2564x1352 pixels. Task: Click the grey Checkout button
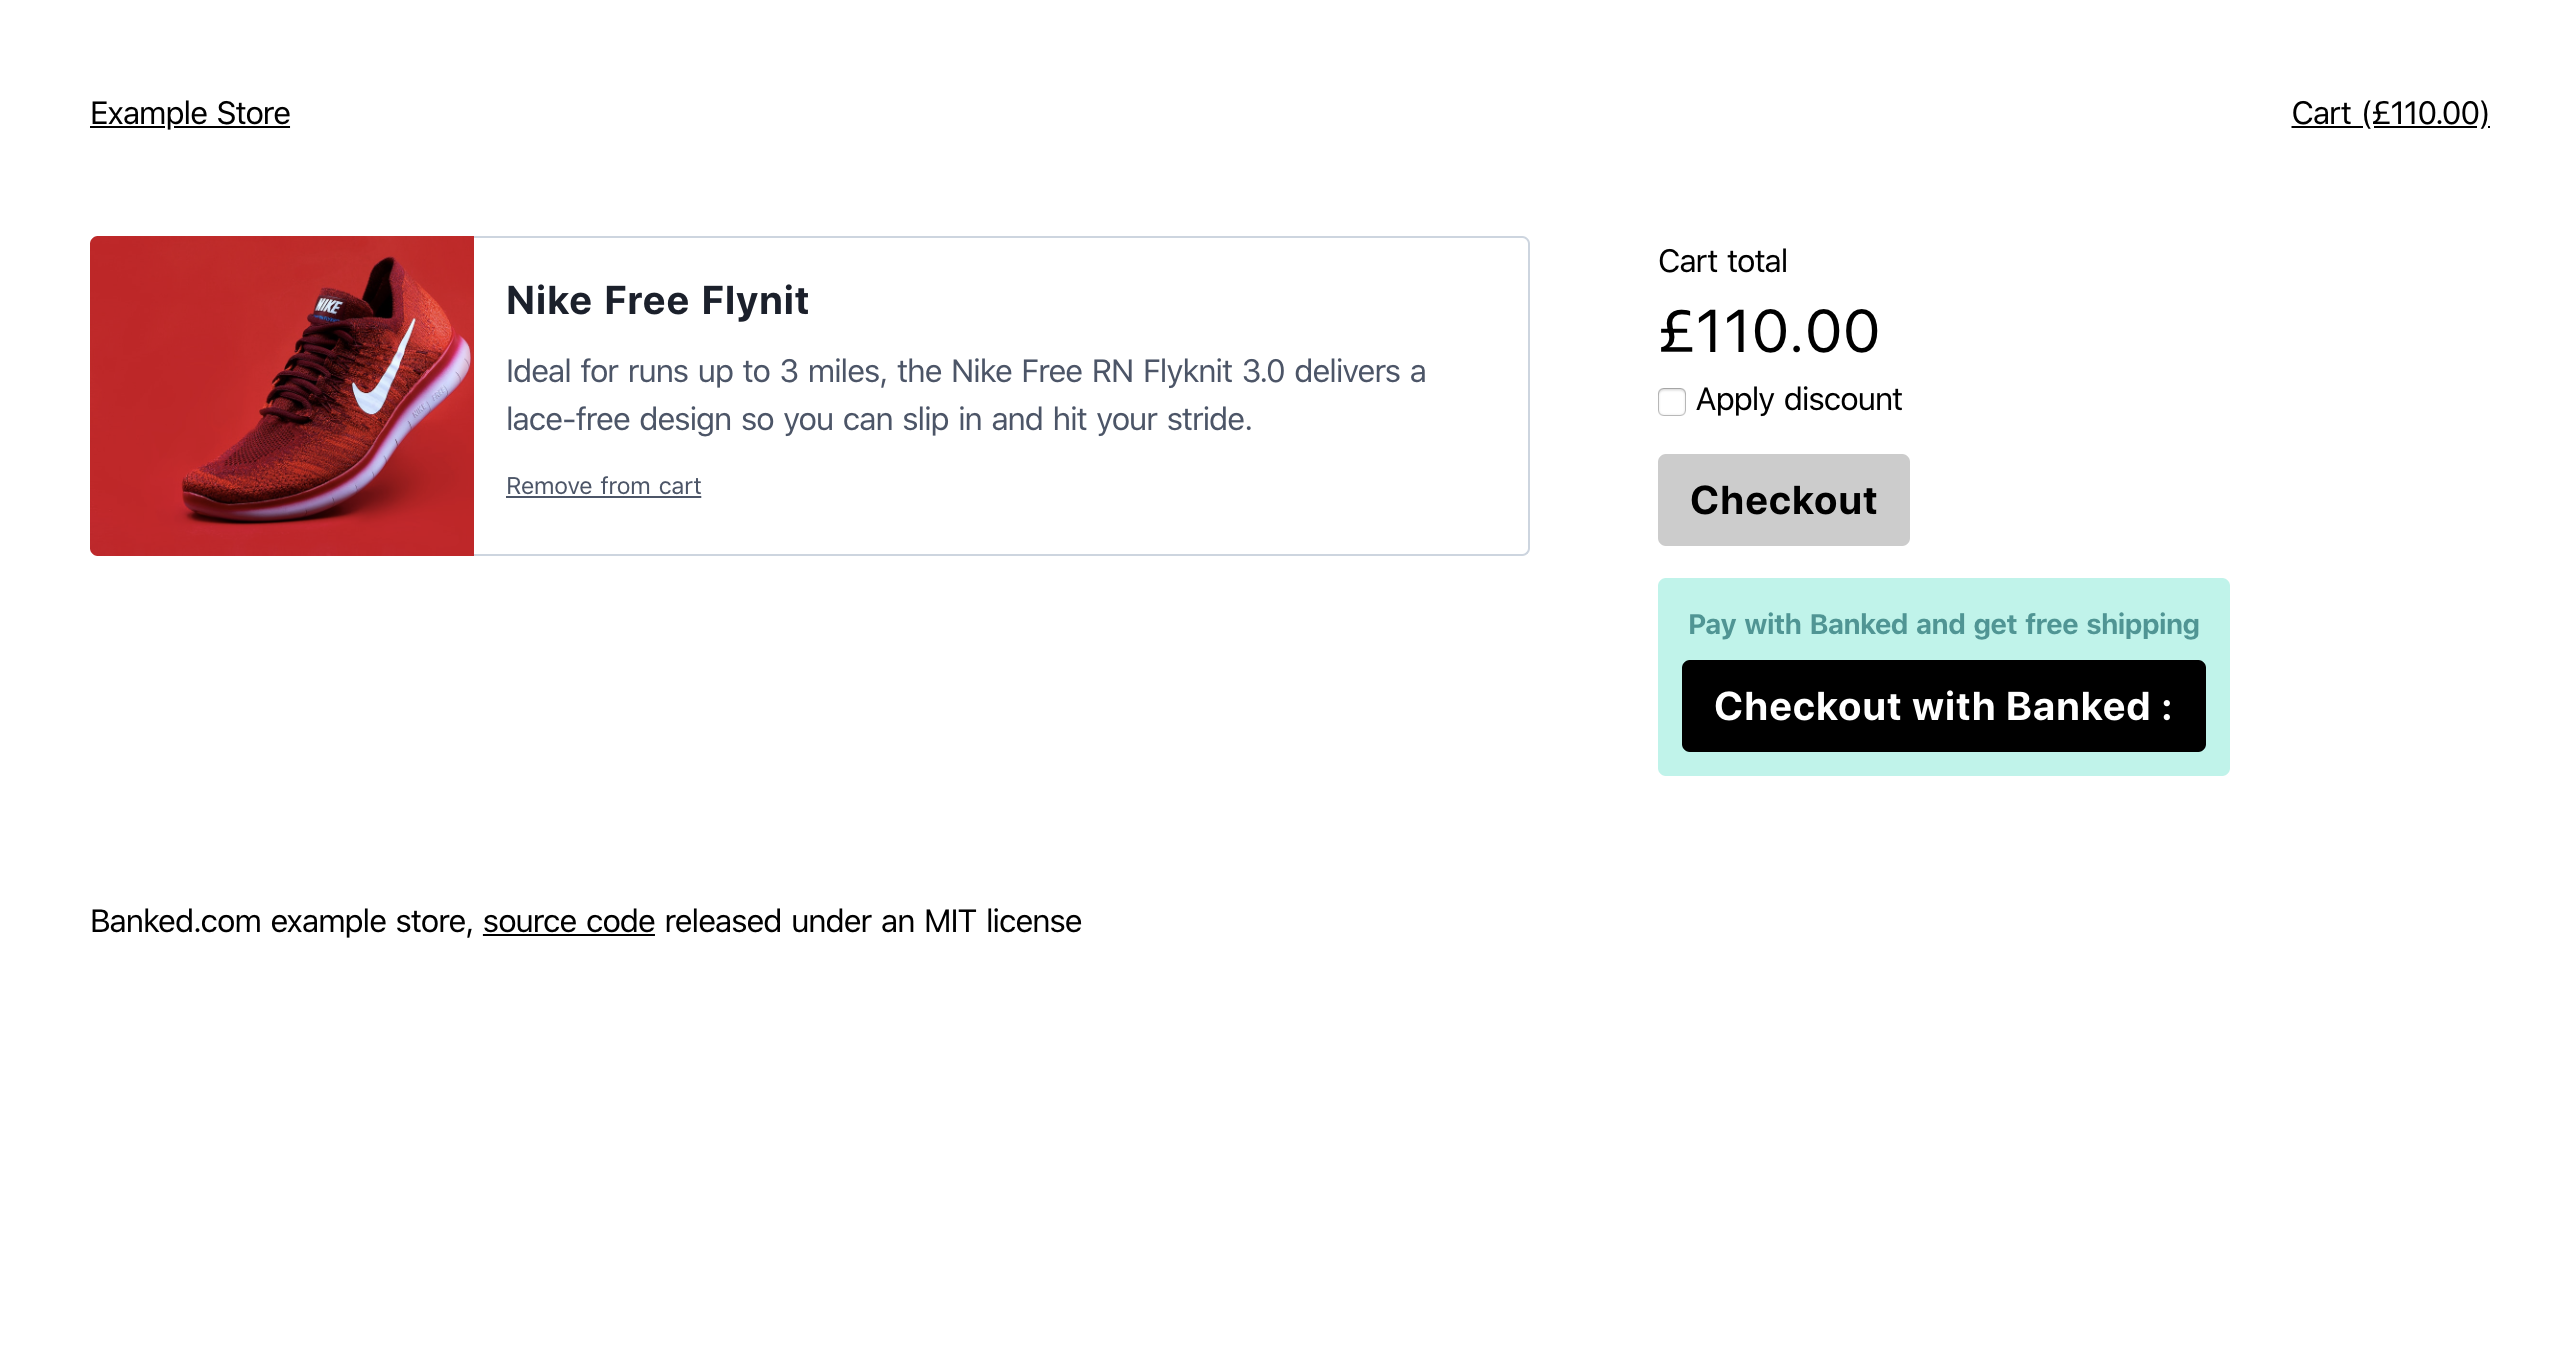pyautogui.click(x=1783, y=500)
